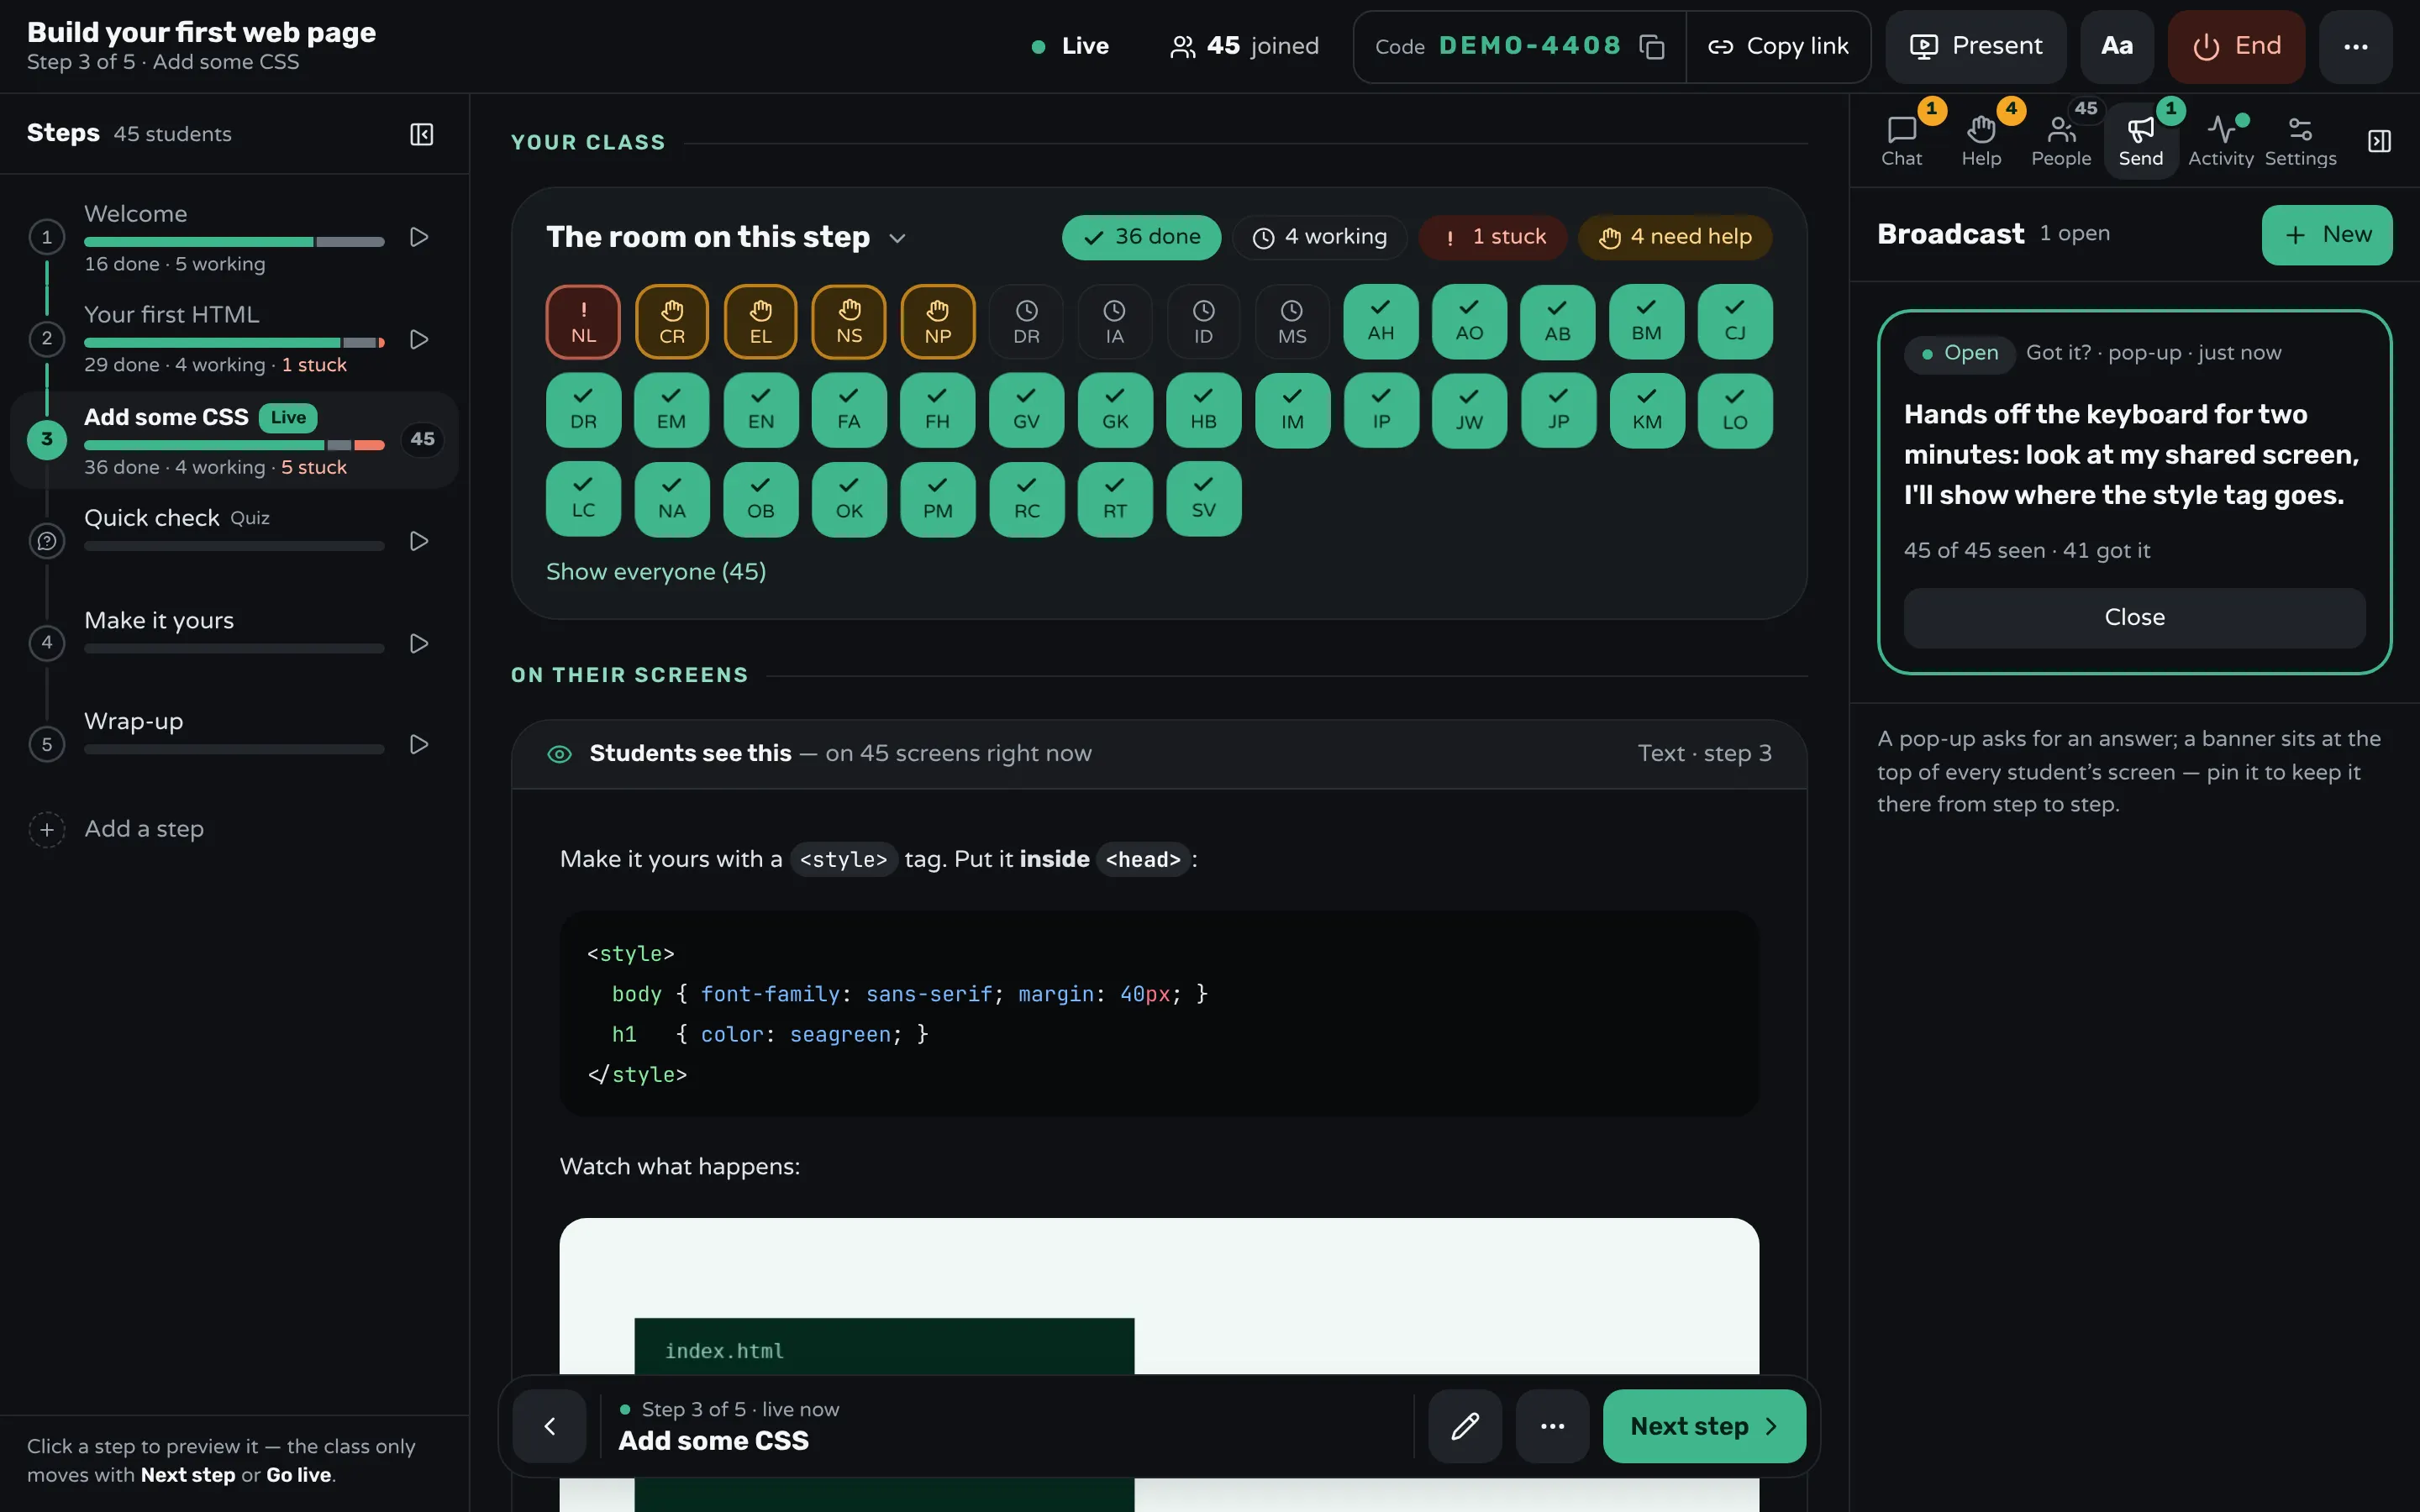Screen dimensions: 2420x1512
Task: Filter room by 4 need help
Action: point(1675,238)
